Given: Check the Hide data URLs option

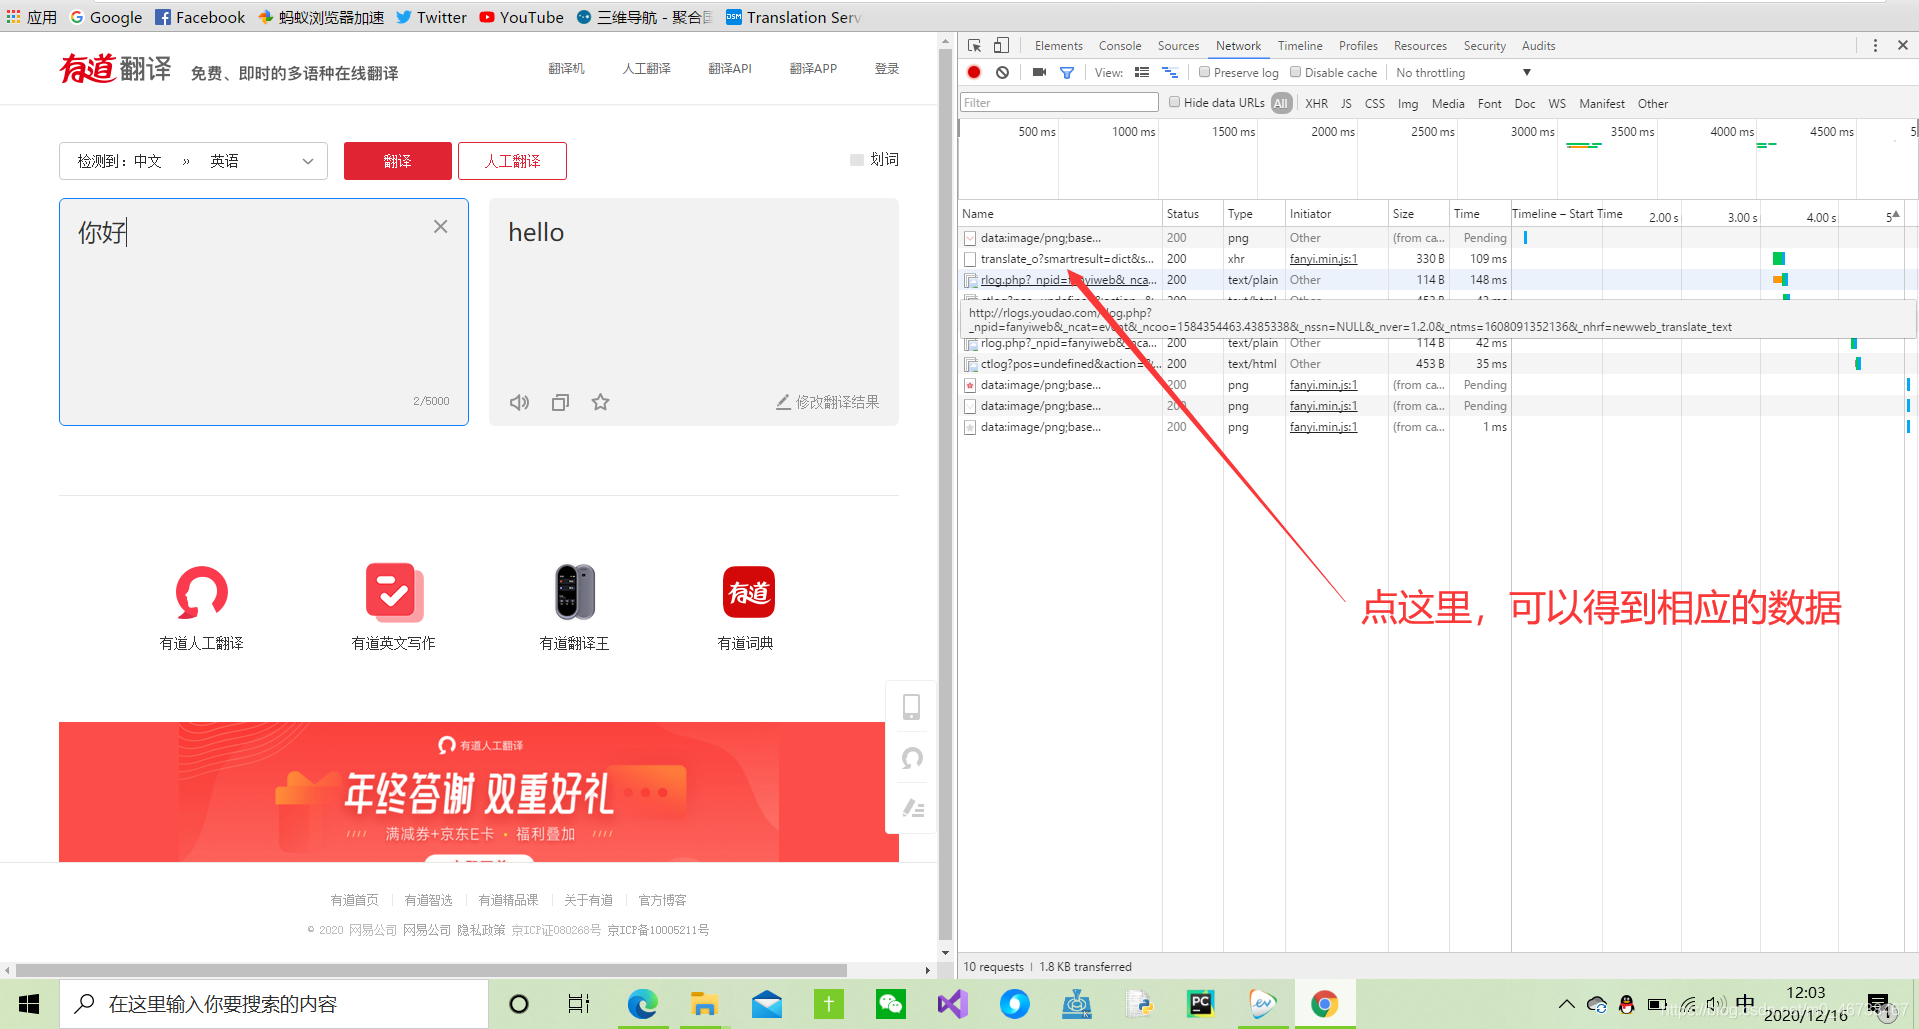Looking at the screenshot, I should click(1174, 102).
